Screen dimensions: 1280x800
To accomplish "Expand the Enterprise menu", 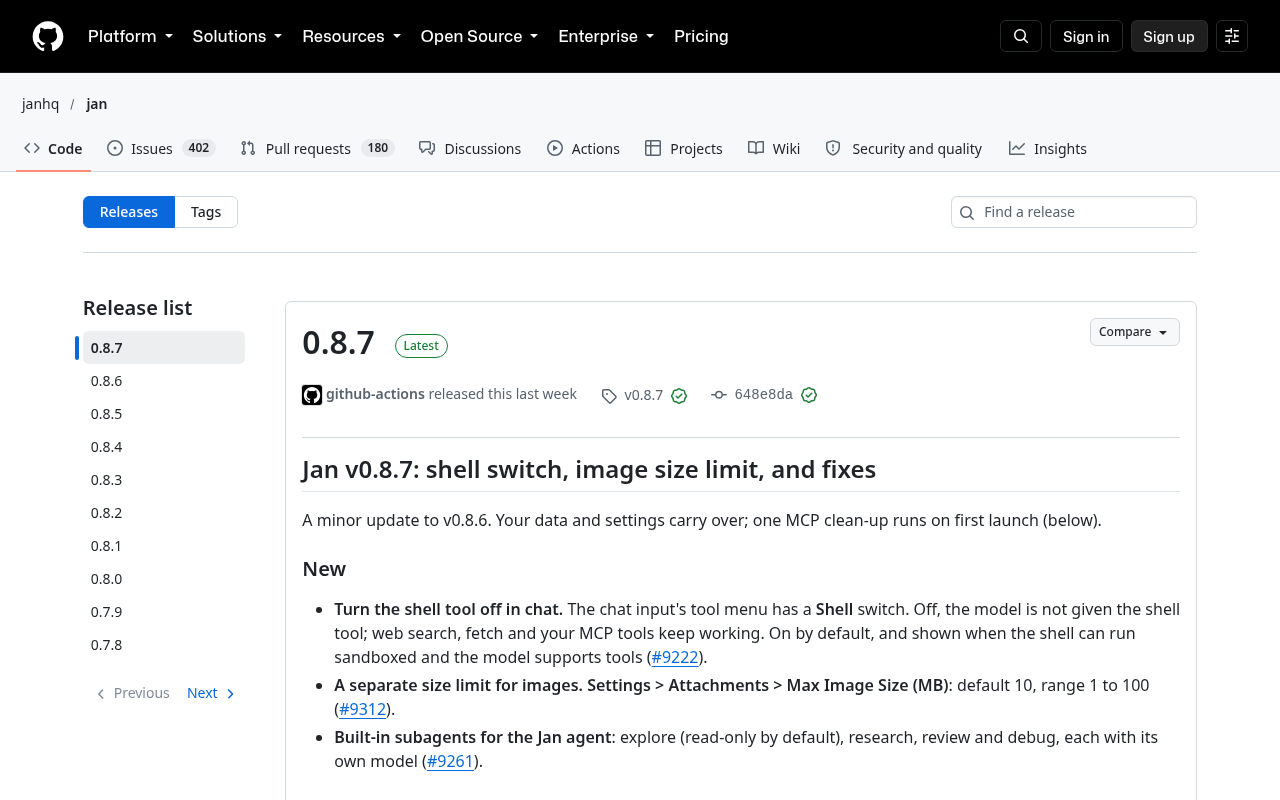I will (x=606, y=36).
